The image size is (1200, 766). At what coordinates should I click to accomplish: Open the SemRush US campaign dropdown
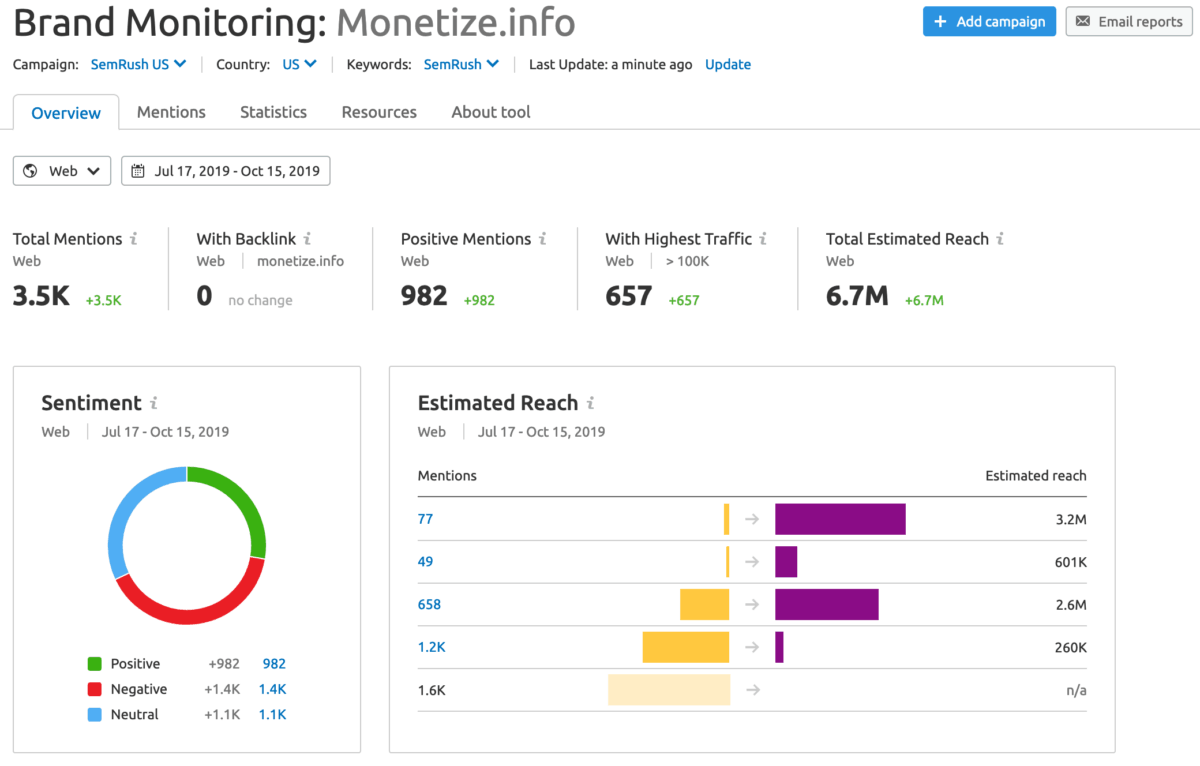coord(138,64)
